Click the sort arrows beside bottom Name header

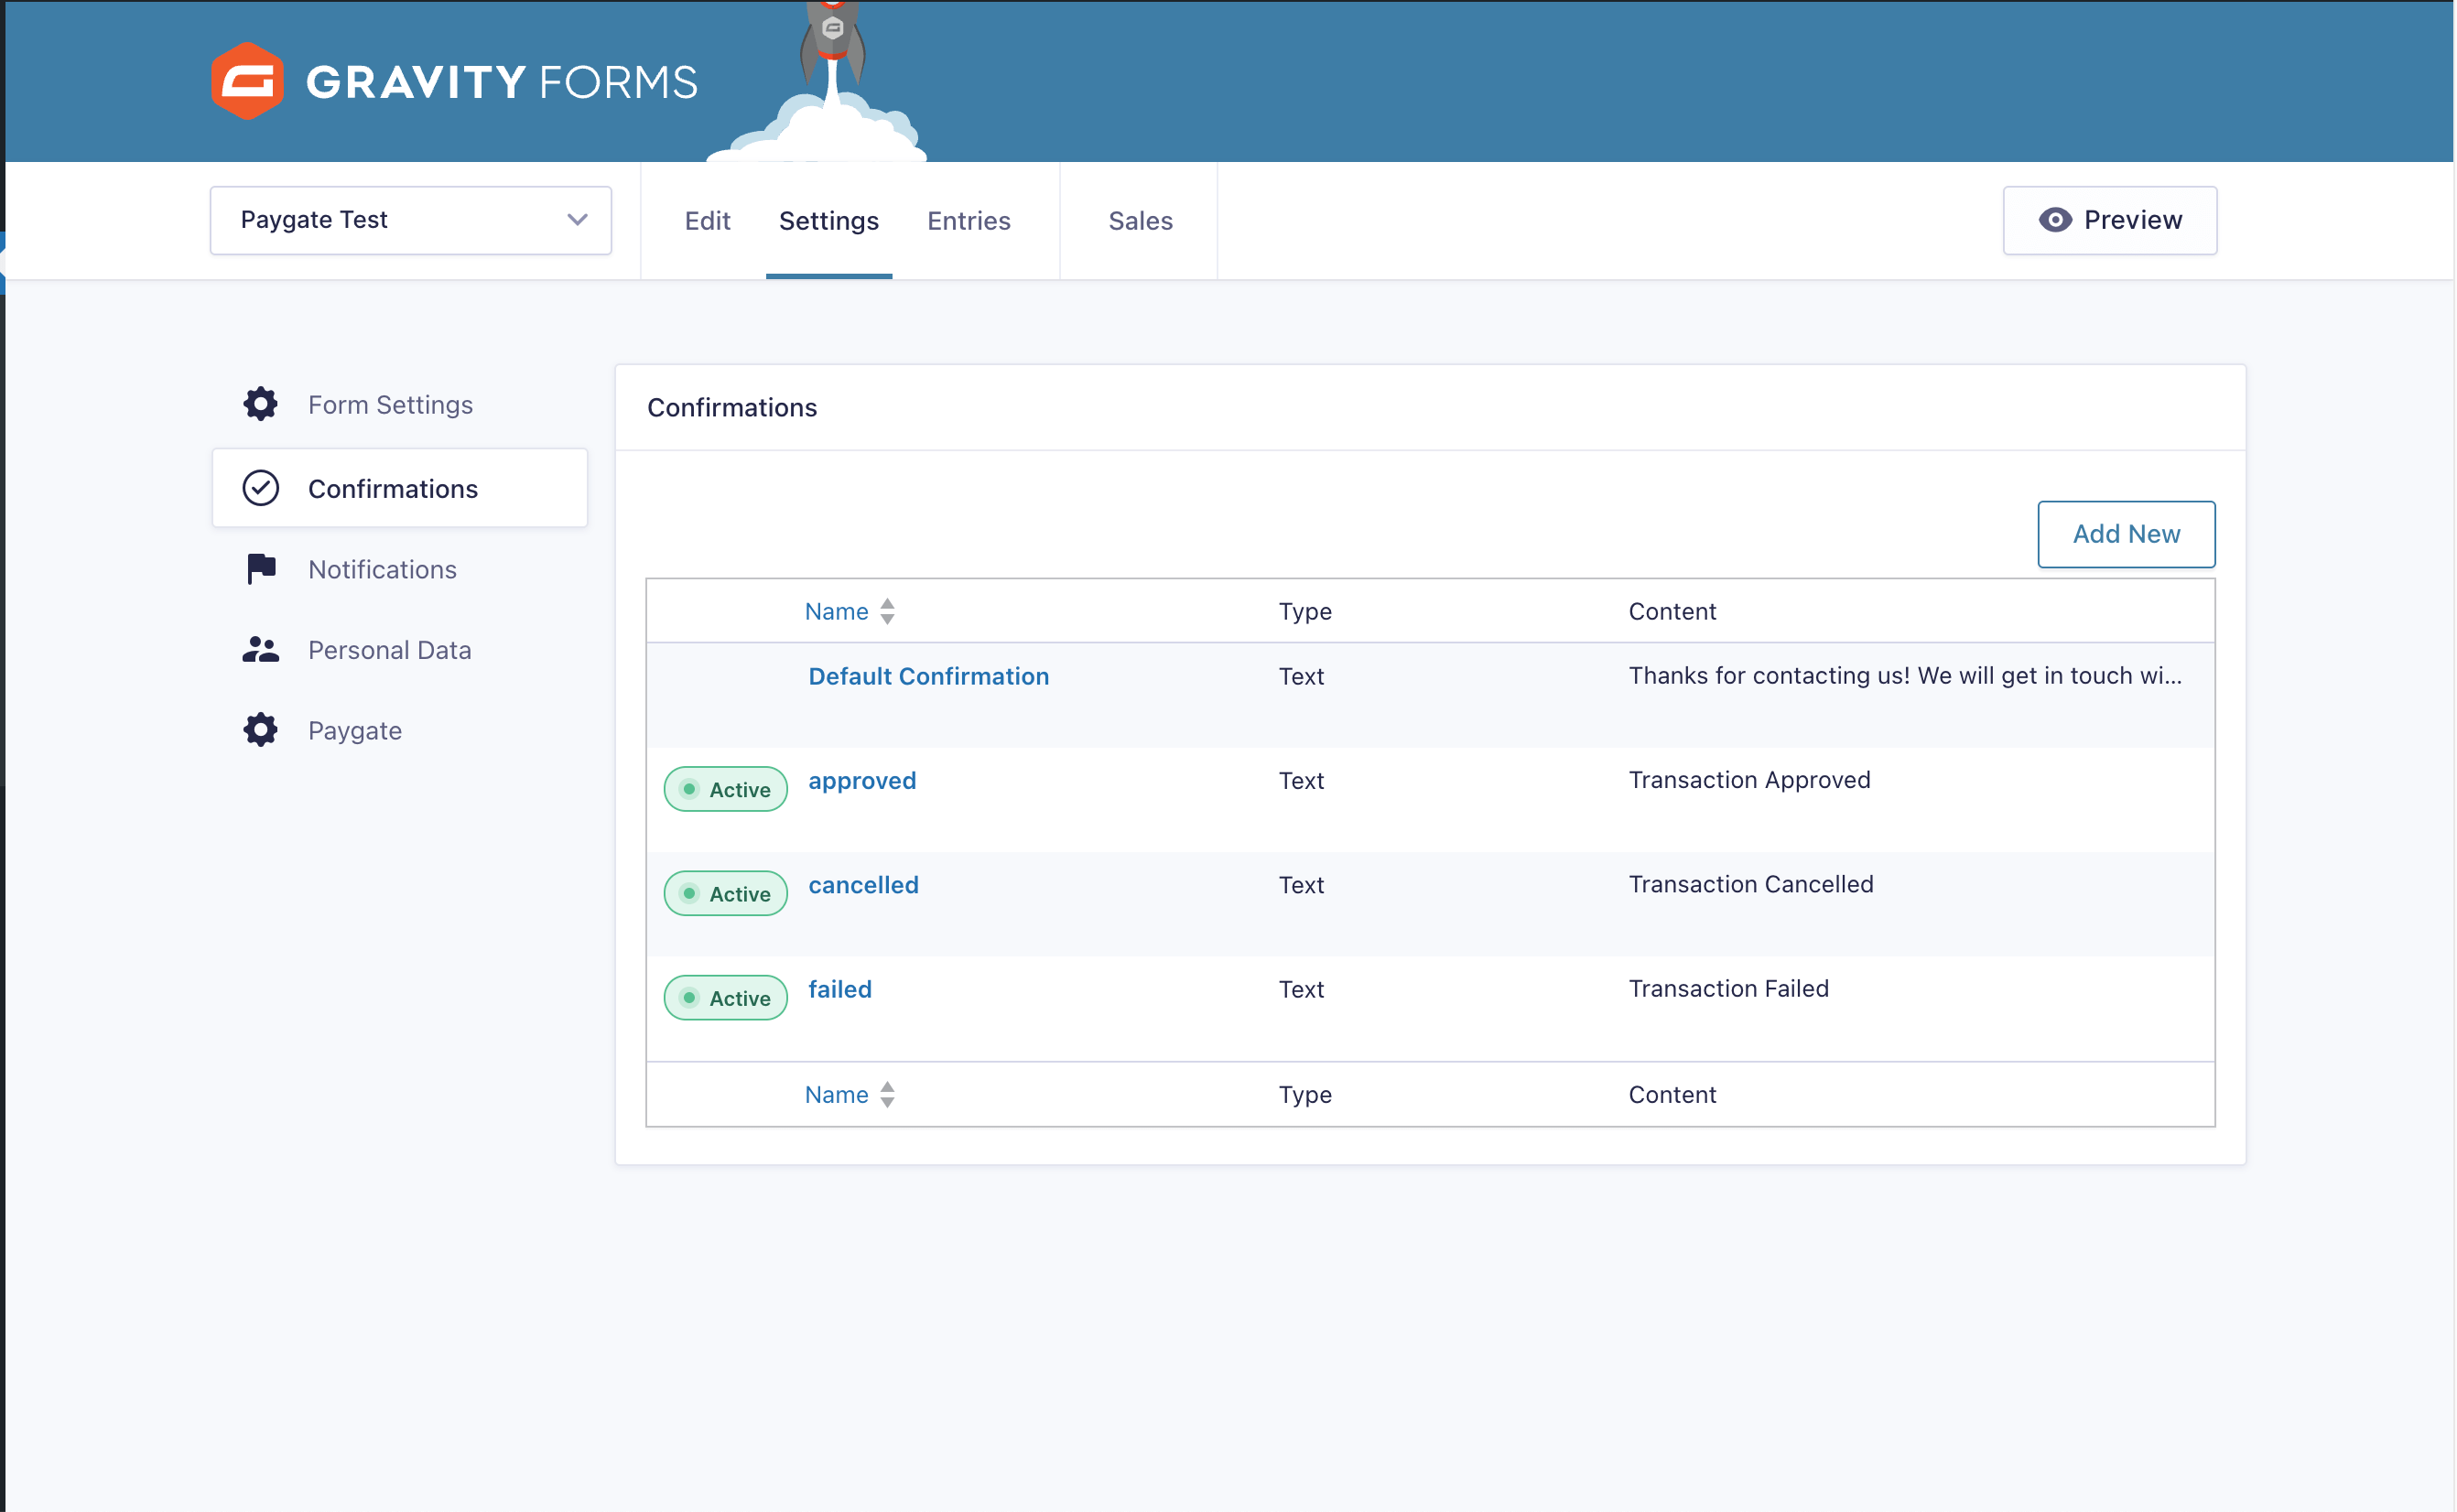pos(888,1094)
